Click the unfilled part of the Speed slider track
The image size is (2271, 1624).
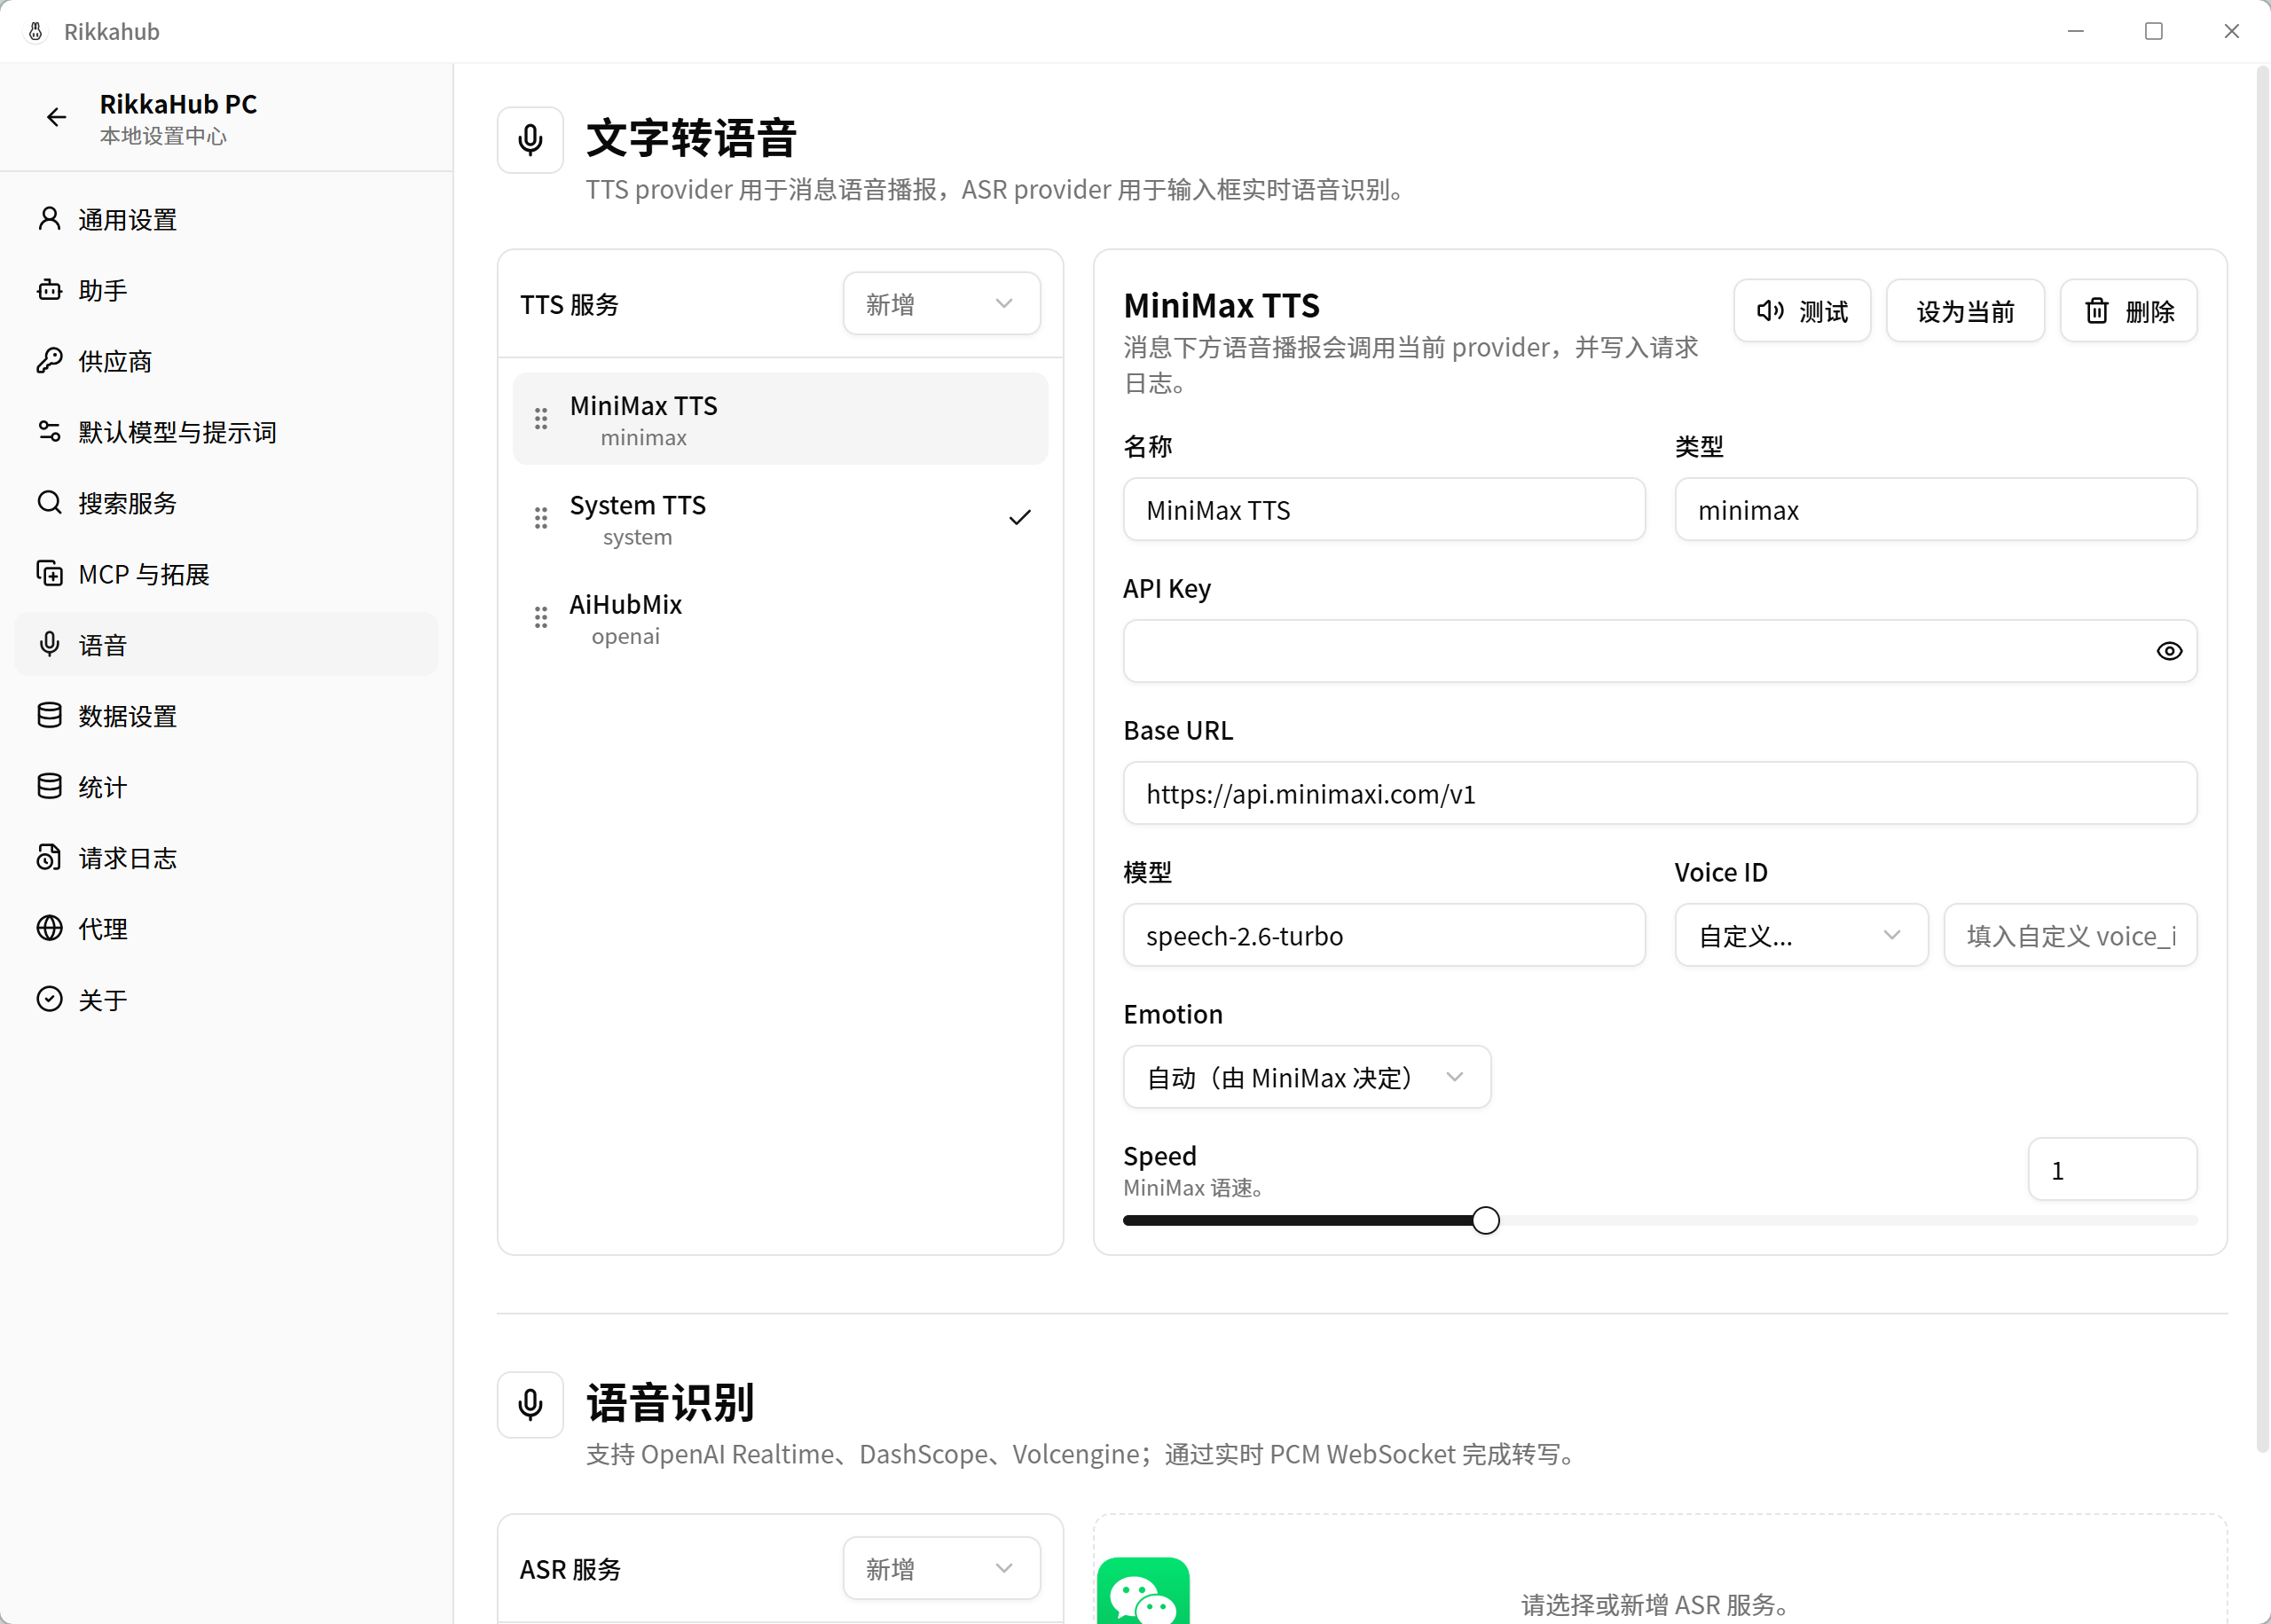(1848, 1221)
